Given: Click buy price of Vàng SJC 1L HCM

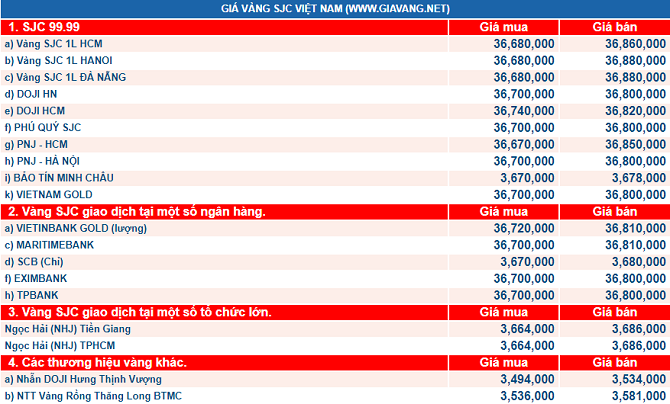Looking at the screenshot, I should tap(524, 44).
